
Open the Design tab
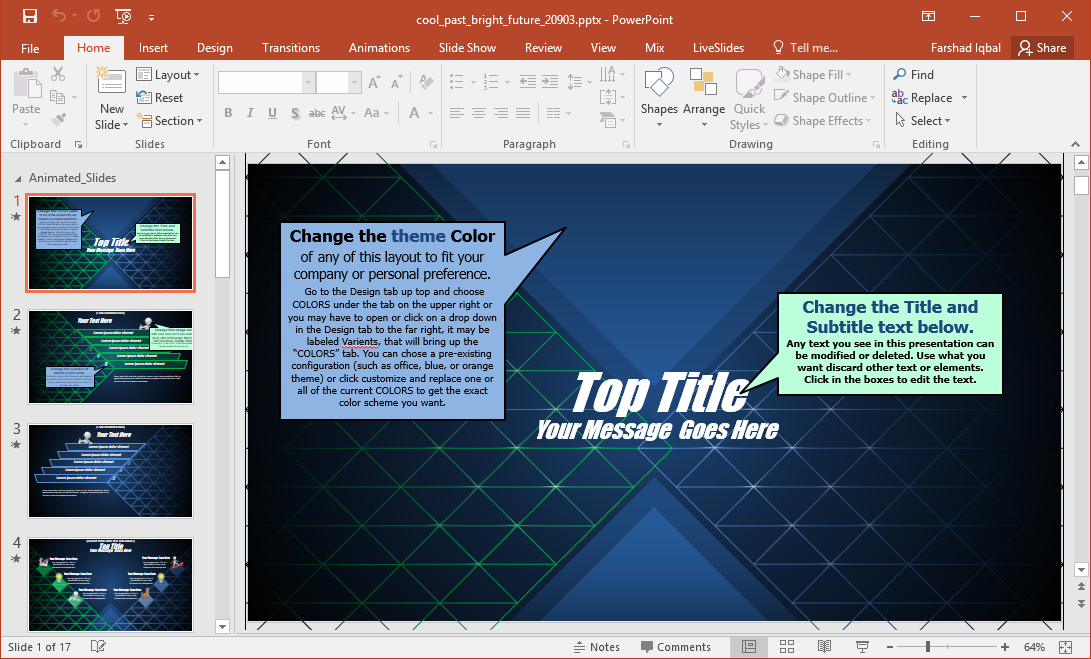(x=214, y=48)
